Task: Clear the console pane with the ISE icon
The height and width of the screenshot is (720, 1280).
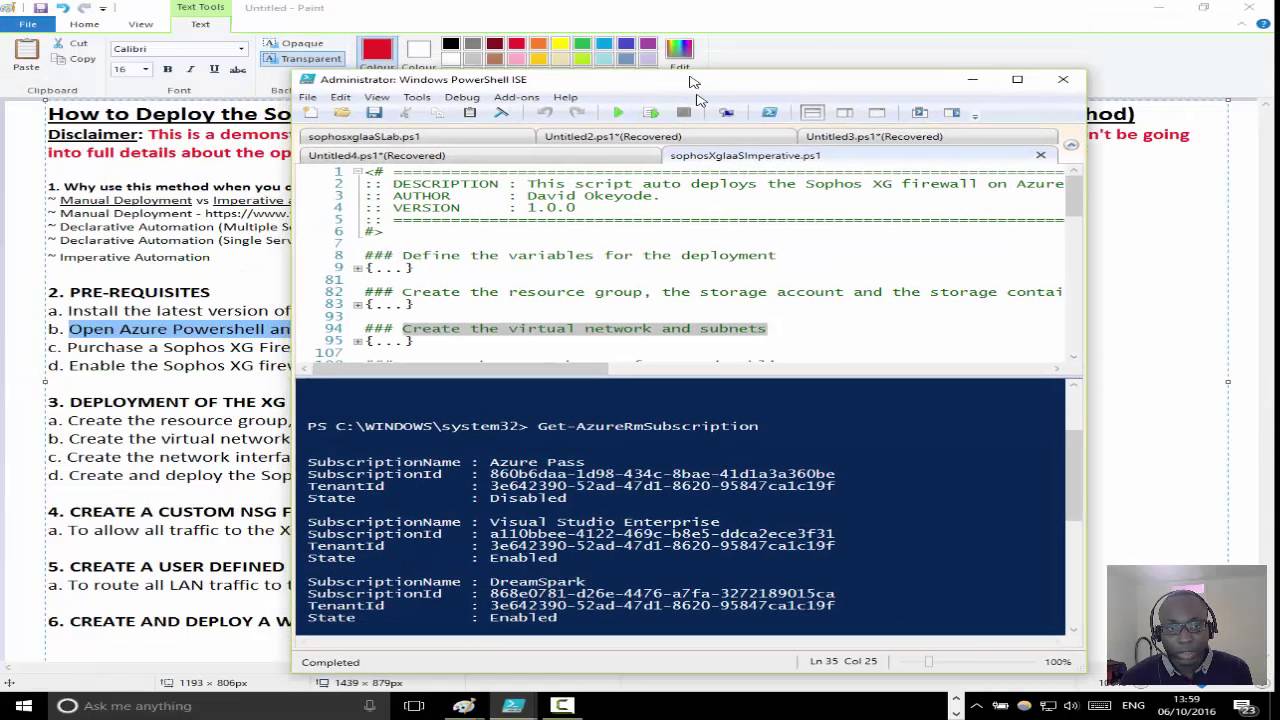Action: (x=501, y=113)
